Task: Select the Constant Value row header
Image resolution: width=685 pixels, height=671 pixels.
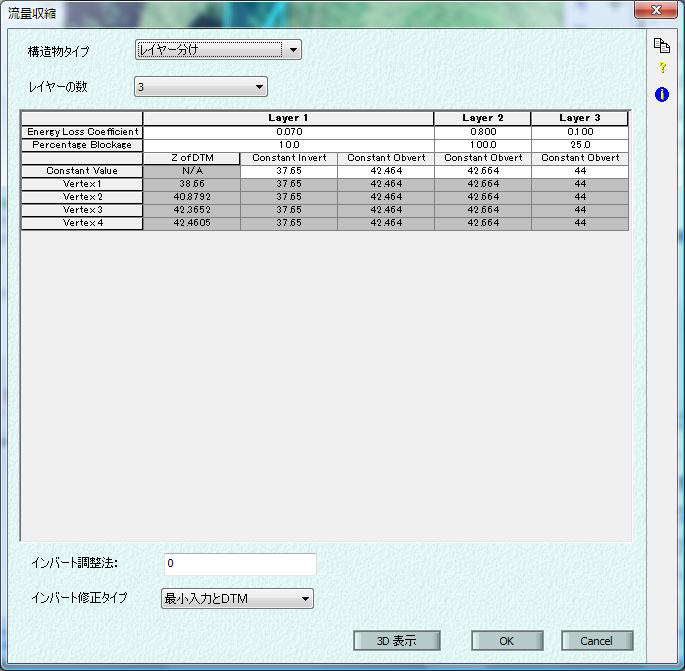Action: tap(82, 171)
